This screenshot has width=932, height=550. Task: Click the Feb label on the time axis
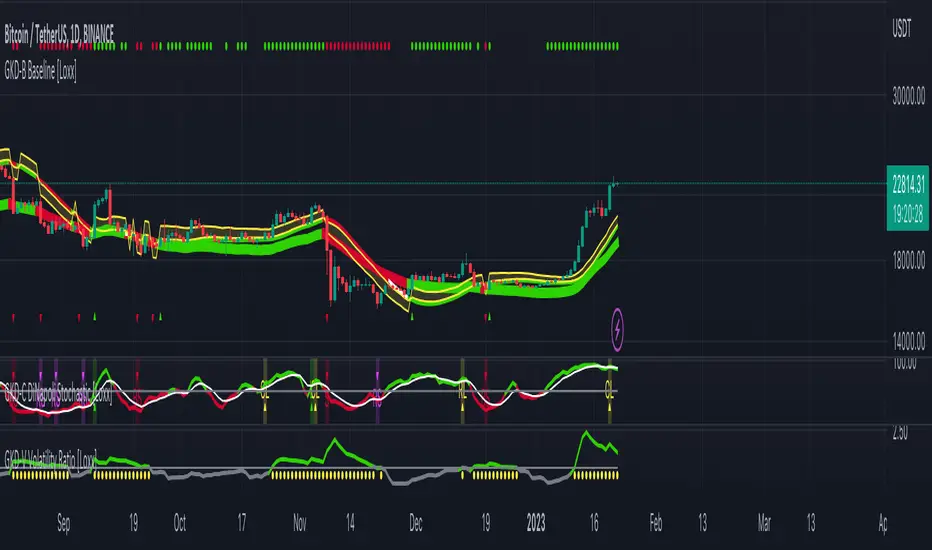656,523
